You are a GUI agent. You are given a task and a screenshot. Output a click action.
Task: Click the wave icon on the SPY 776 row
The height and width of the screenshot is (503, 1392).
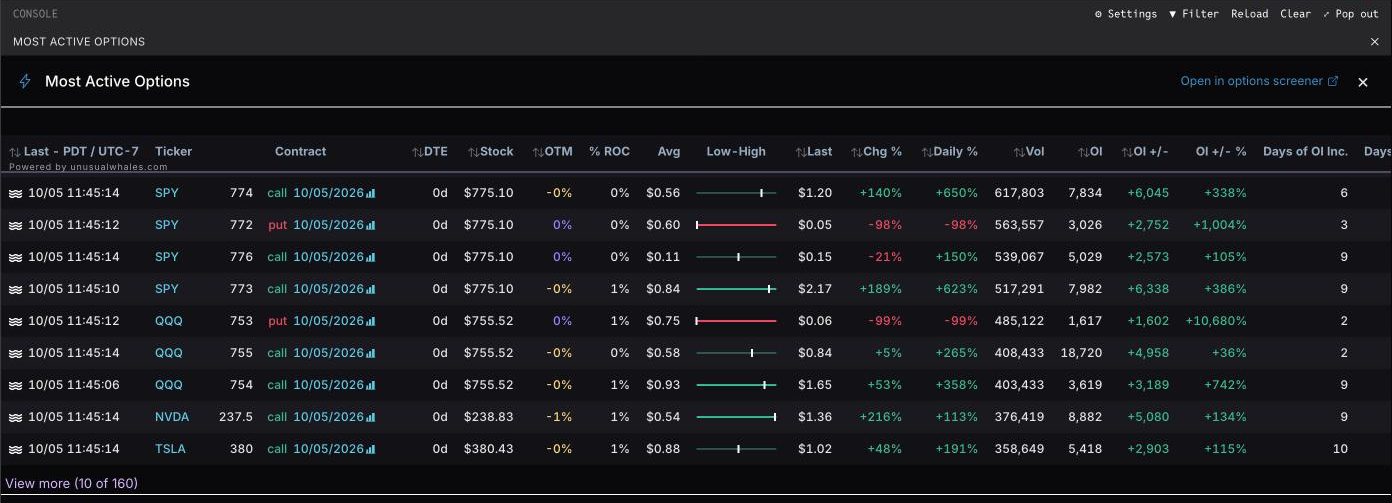click(16, 257)
